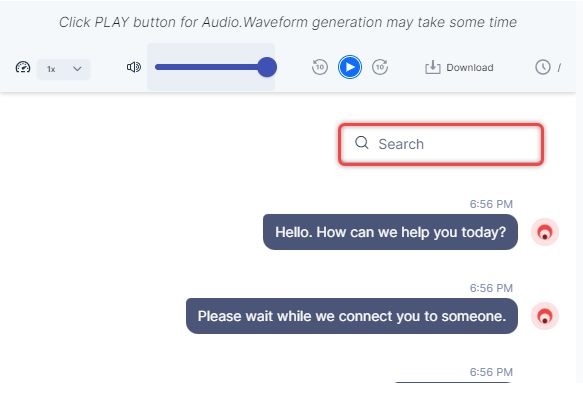Click the volume slider handle
Image resolution: width=583 pixels, height=418 pixels.
point(267,67)
